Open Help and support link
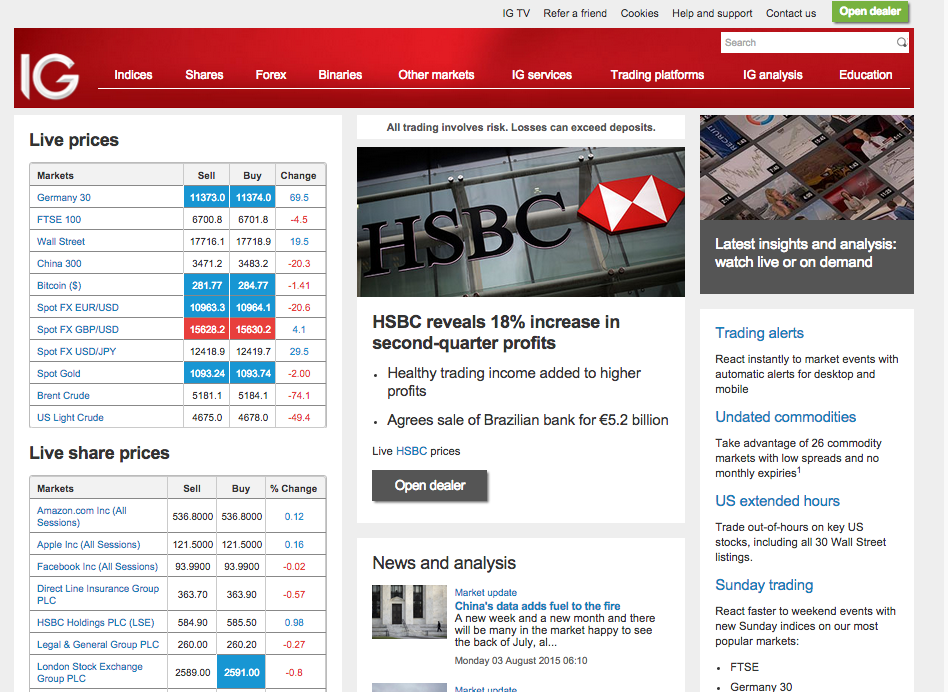The width and height of the screenshot is (948, 692). tap(712, 13)
